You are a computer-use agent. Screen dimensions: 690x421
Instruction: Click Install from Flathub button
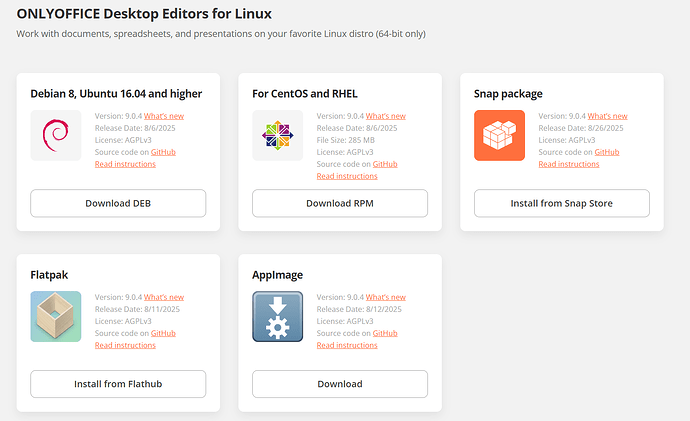(x=118, y=384)
